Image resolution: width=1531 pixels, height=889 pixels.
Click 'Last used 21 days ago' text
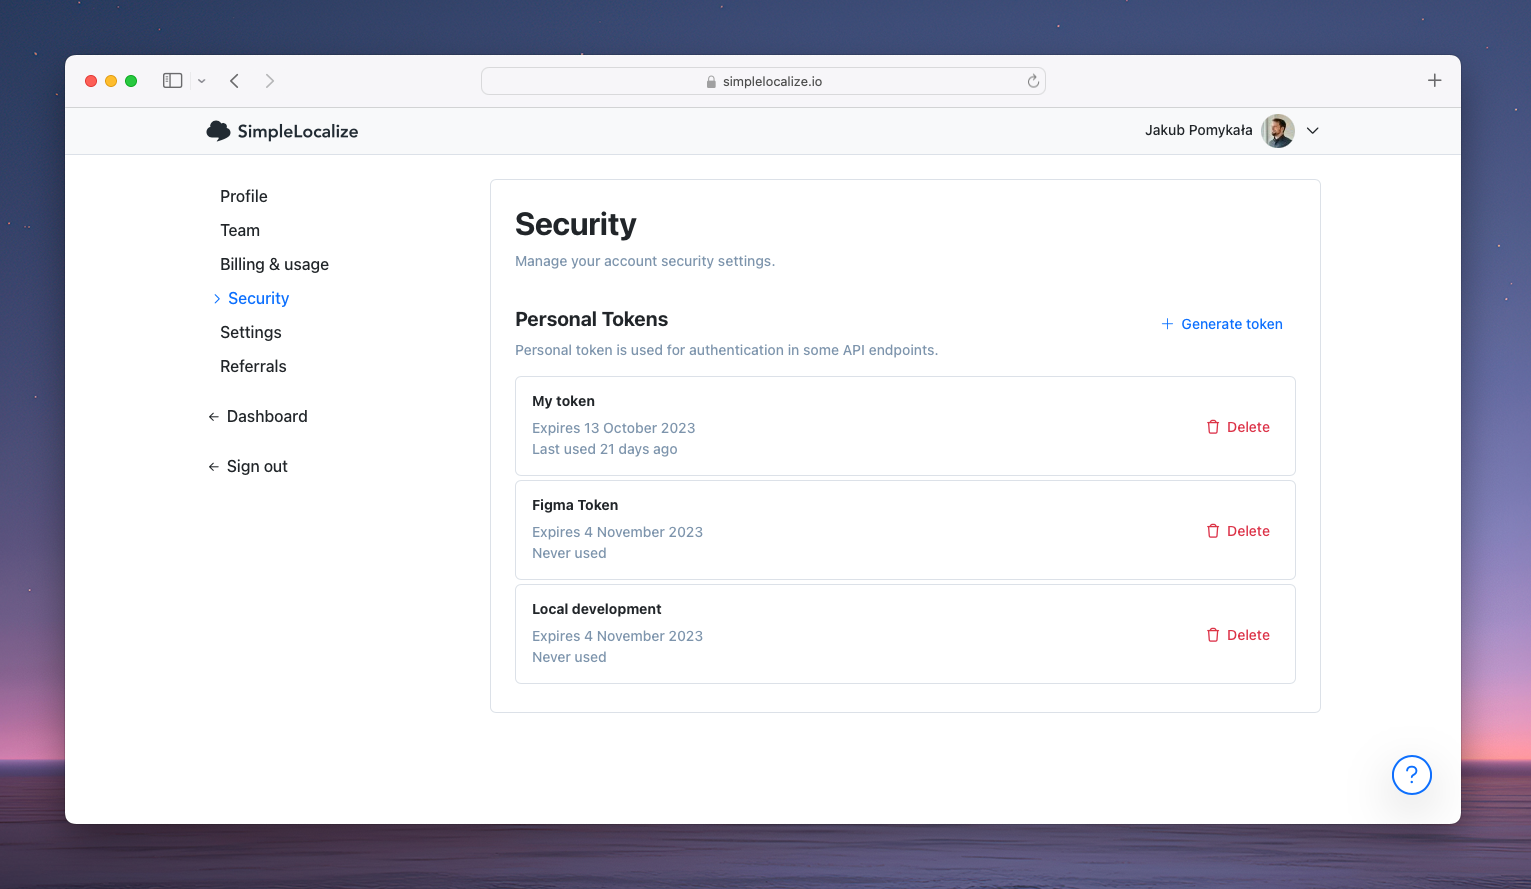click(x=605, y=449)
